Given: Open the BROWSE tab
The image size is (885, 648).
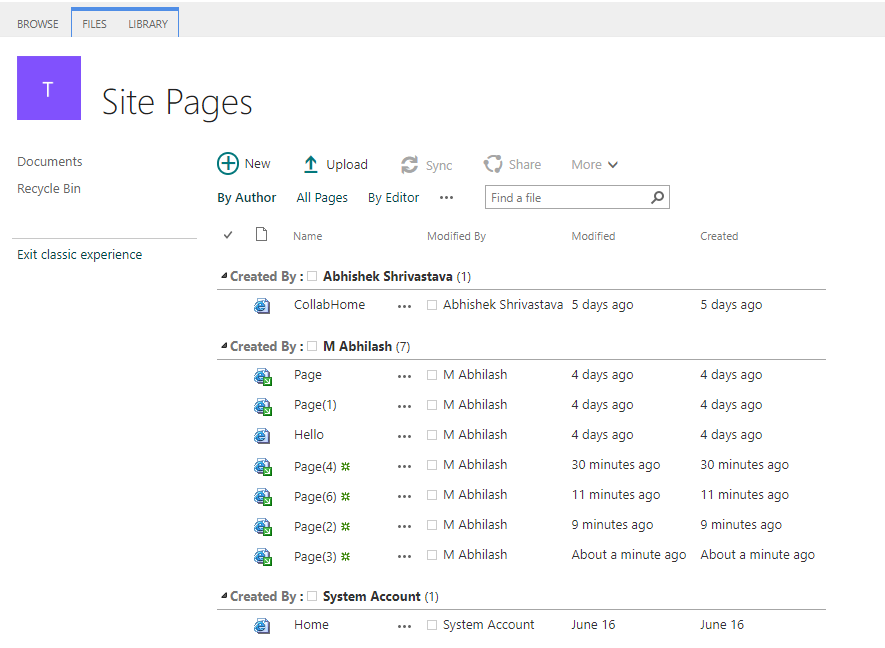Looking at the screenshot, I should 37,24.
